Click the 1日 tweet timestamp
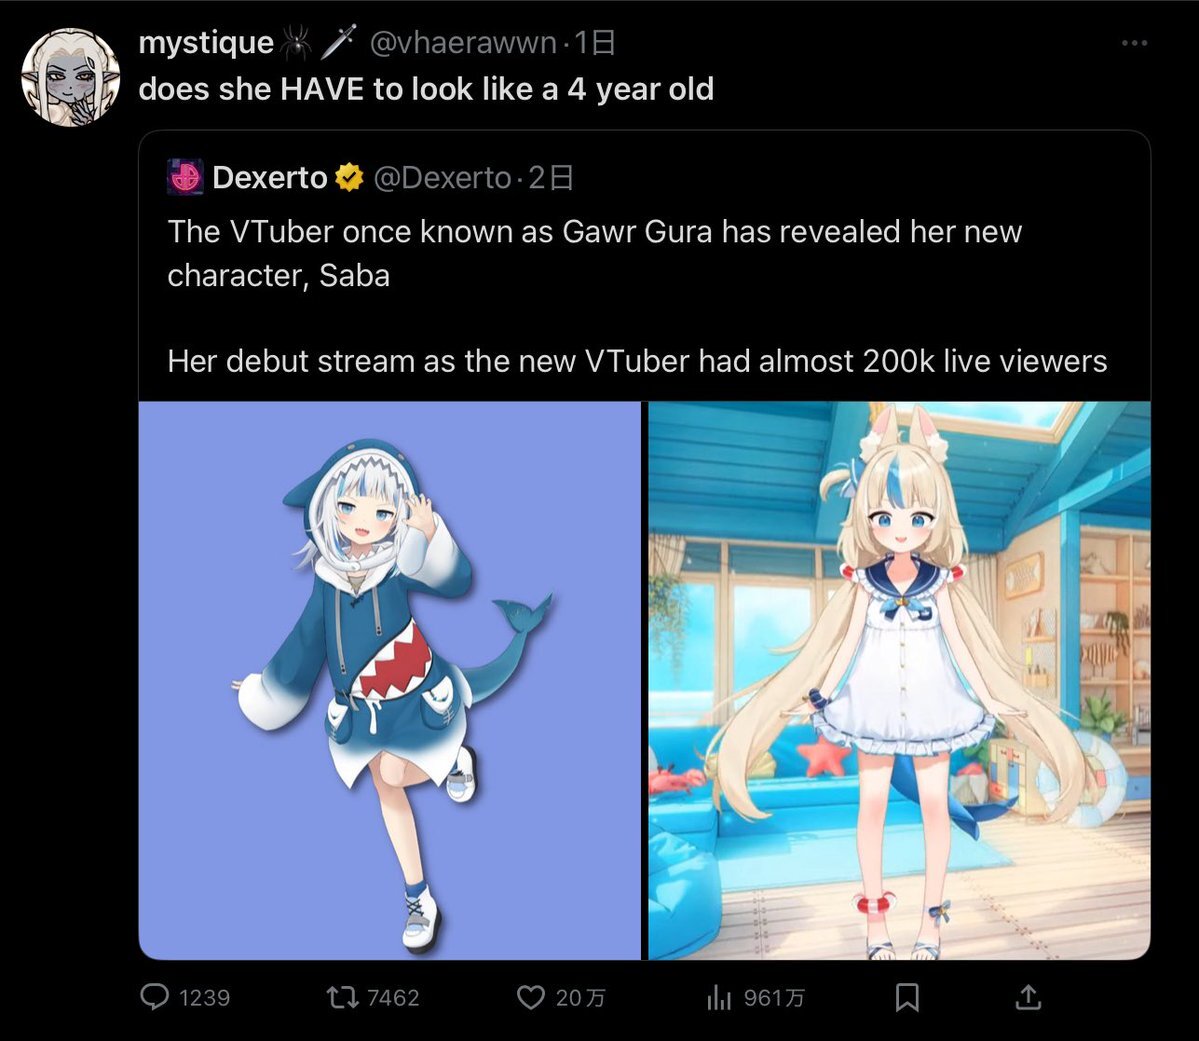Viewport: 1199px width, 1041px height. 594,42
